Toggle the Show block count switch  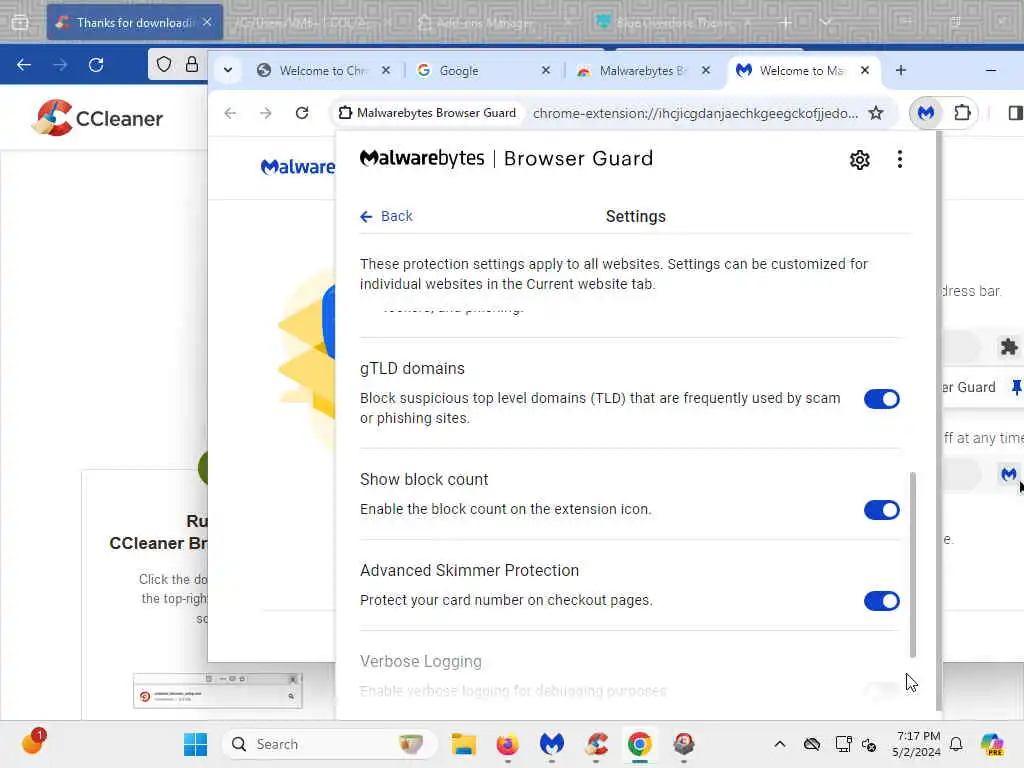[882, 510]
